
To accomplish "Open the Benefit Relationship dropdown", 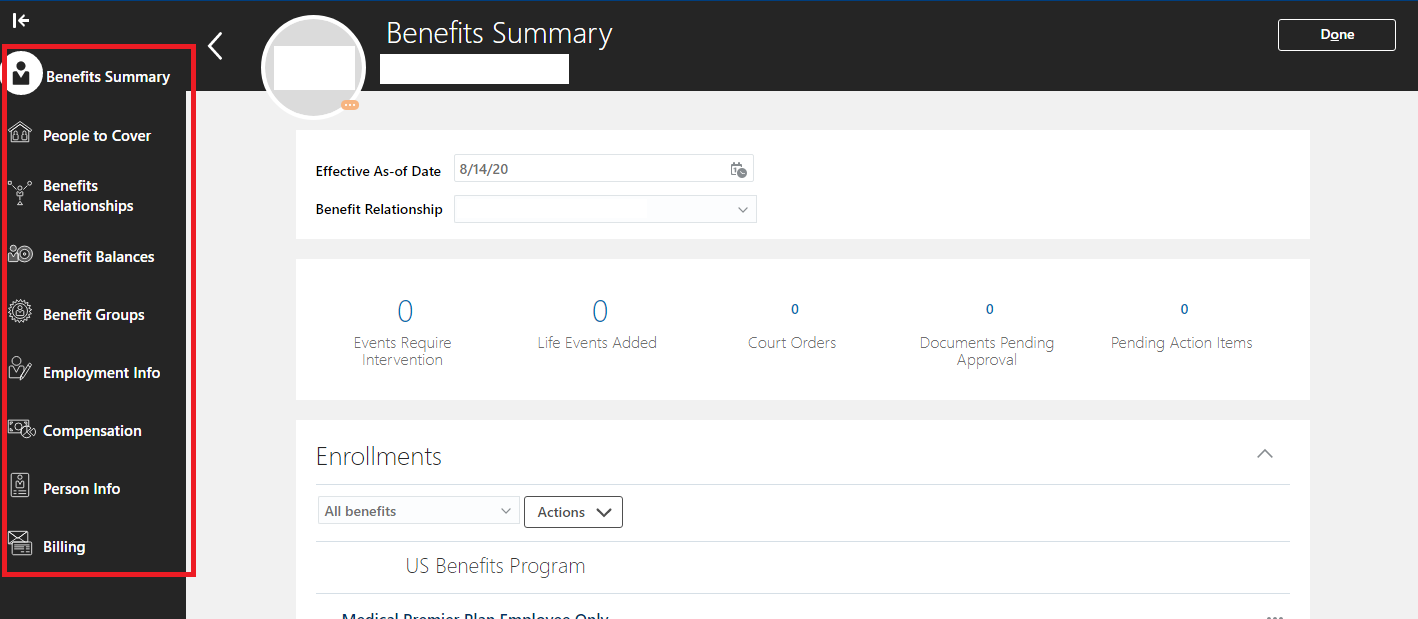I will 742,209.
